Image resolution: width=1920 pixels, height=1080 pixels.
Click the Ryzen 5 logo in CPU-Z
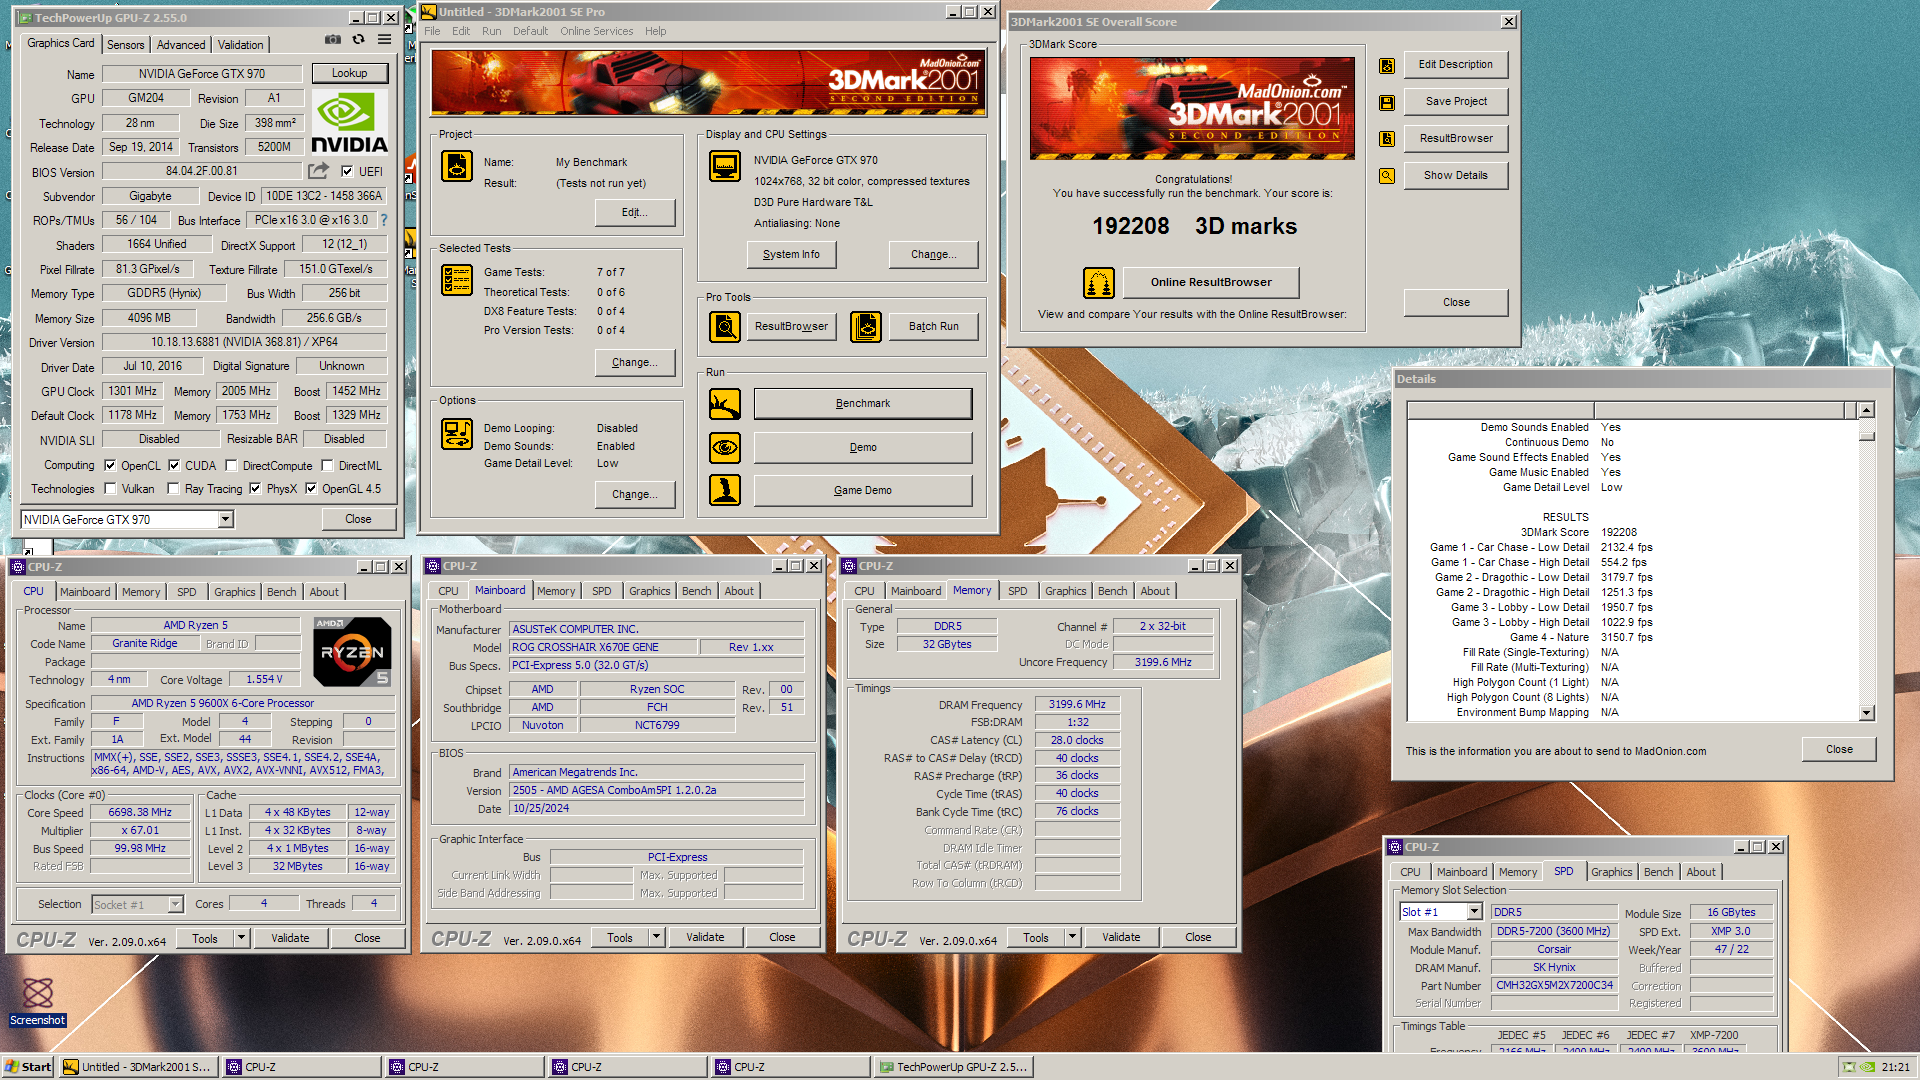(352, 652)
